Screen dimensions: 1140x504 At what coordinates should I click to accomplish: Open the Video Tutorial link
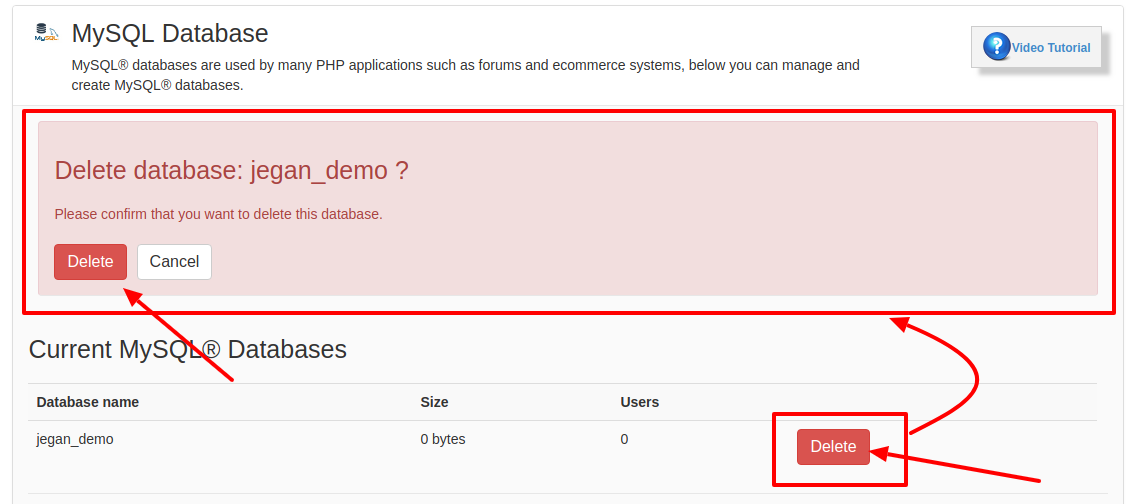pyautogui.click(x=1051, y=48)
